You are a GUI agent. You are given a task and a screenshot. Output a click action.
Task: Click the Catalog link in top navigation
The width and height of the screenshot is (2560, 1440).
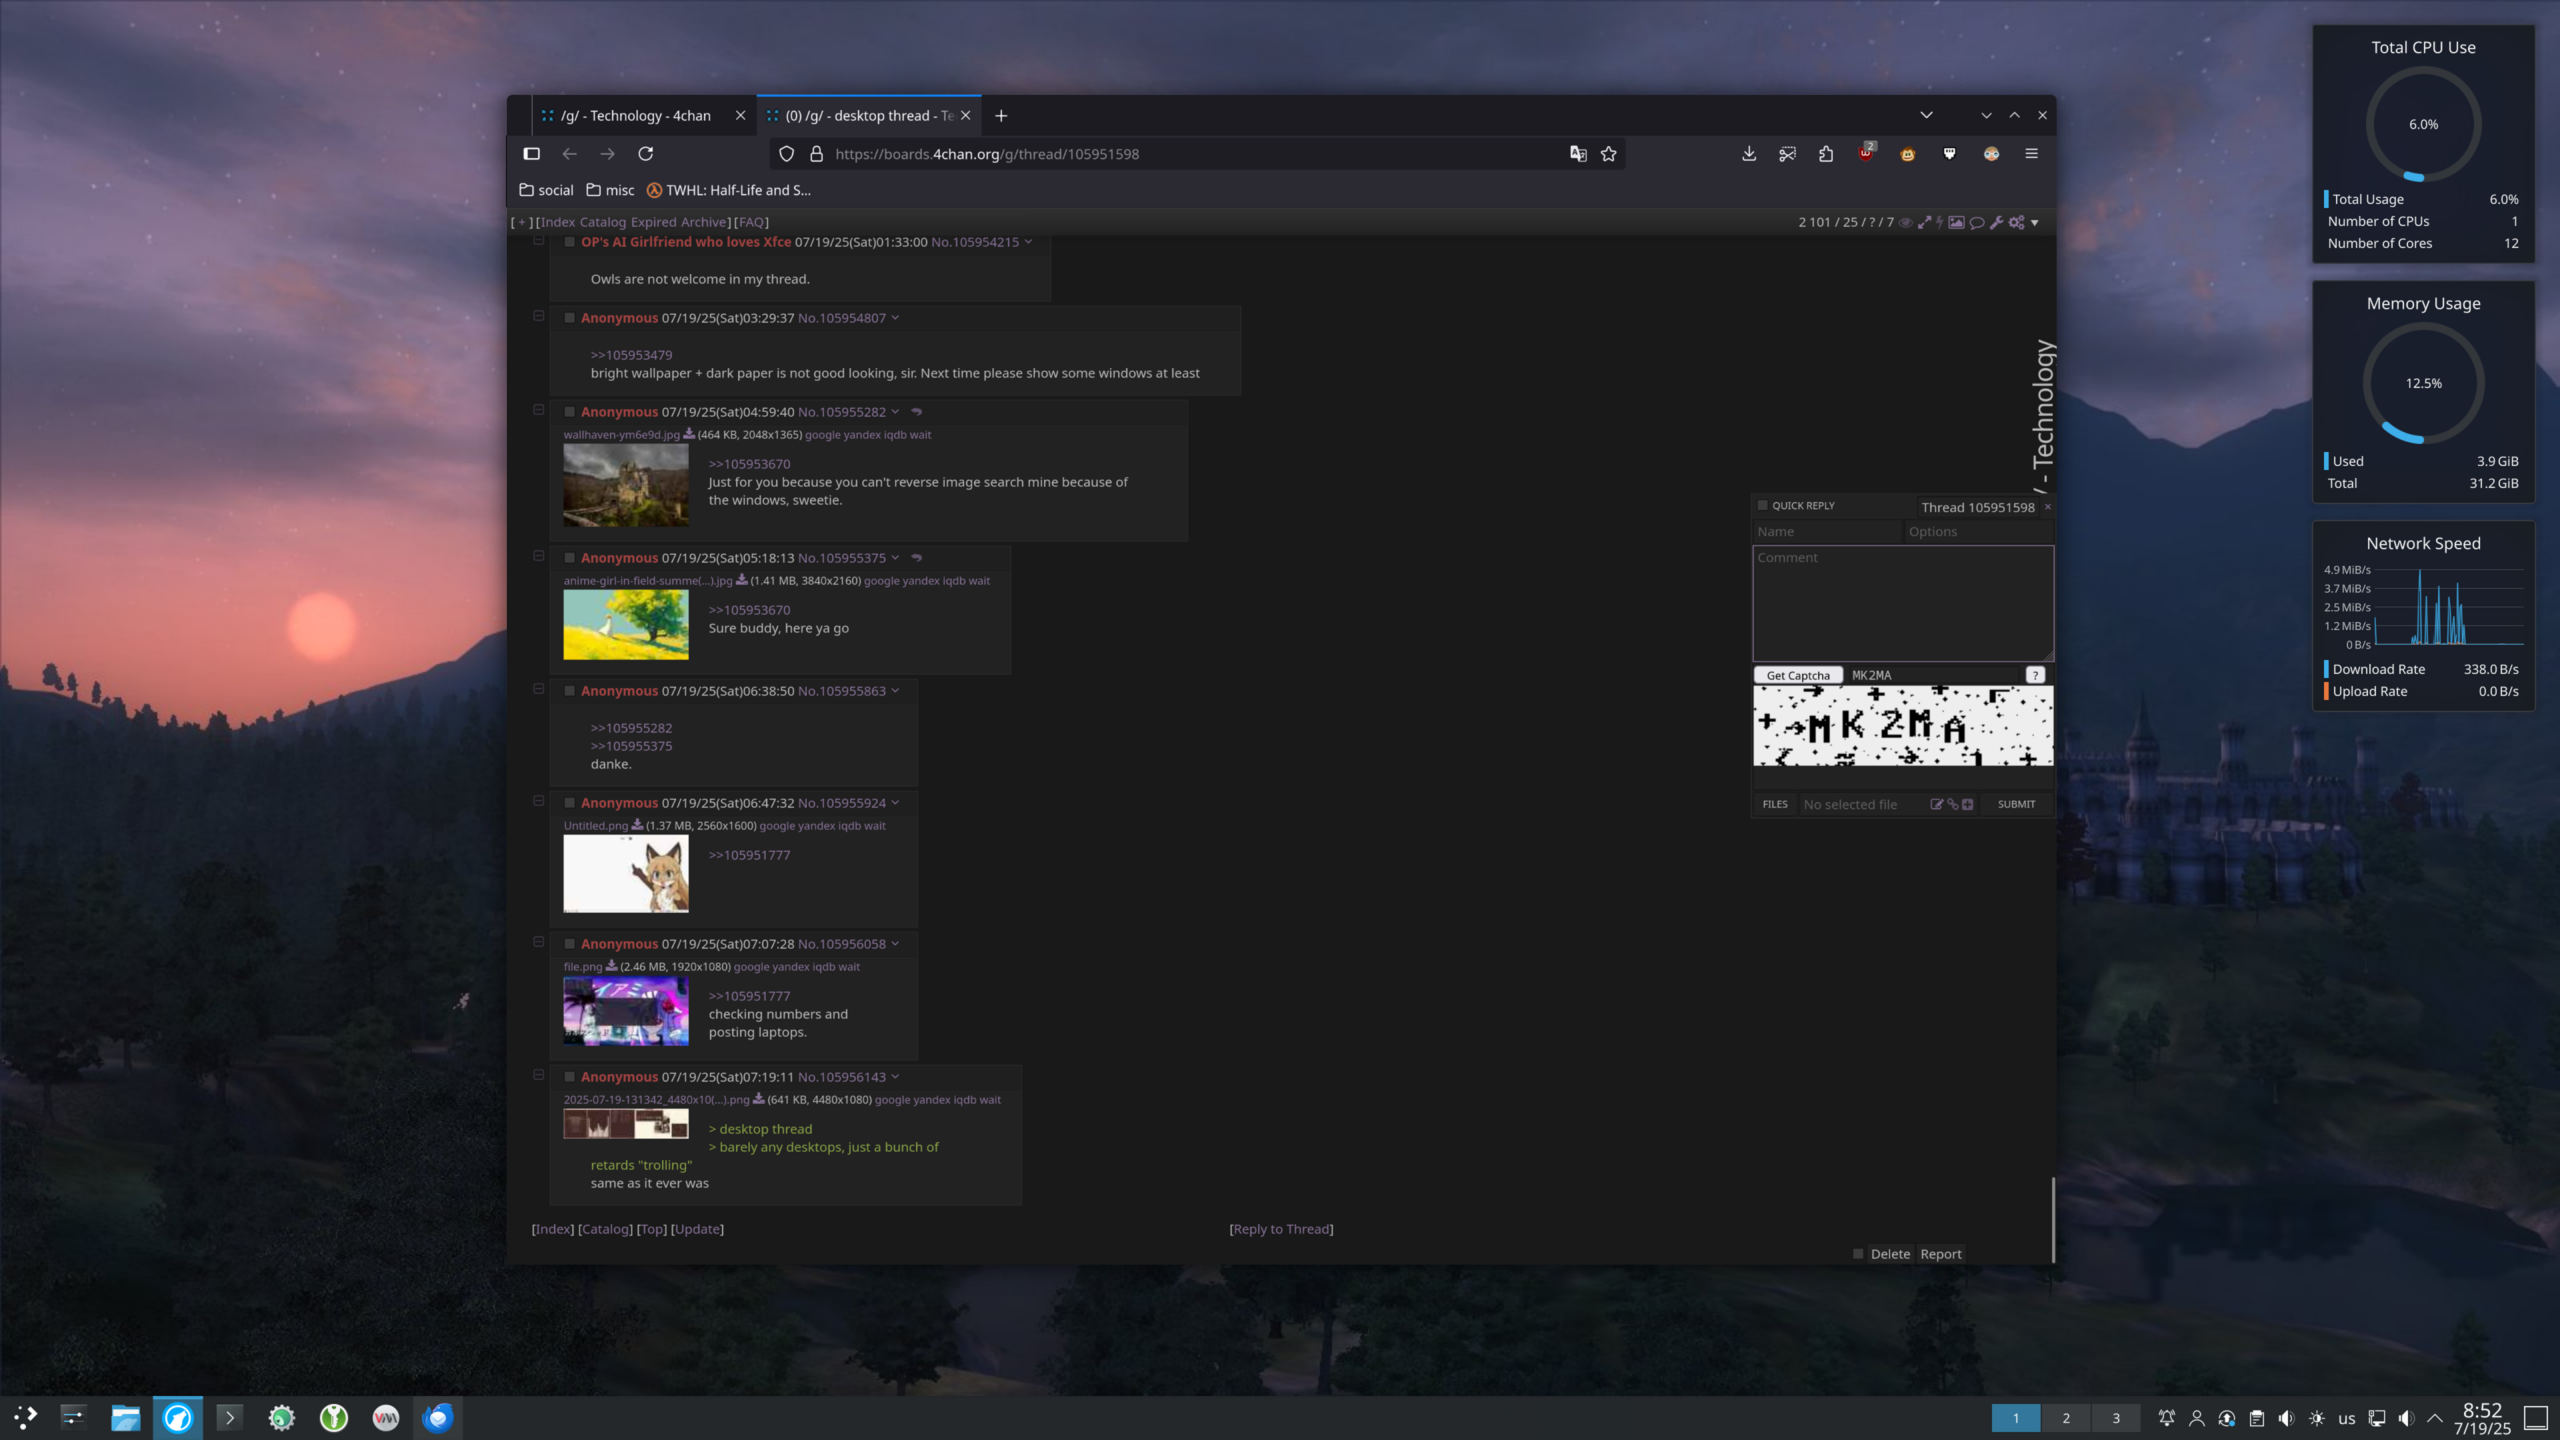pyautogui.click(x=602, y=222)
